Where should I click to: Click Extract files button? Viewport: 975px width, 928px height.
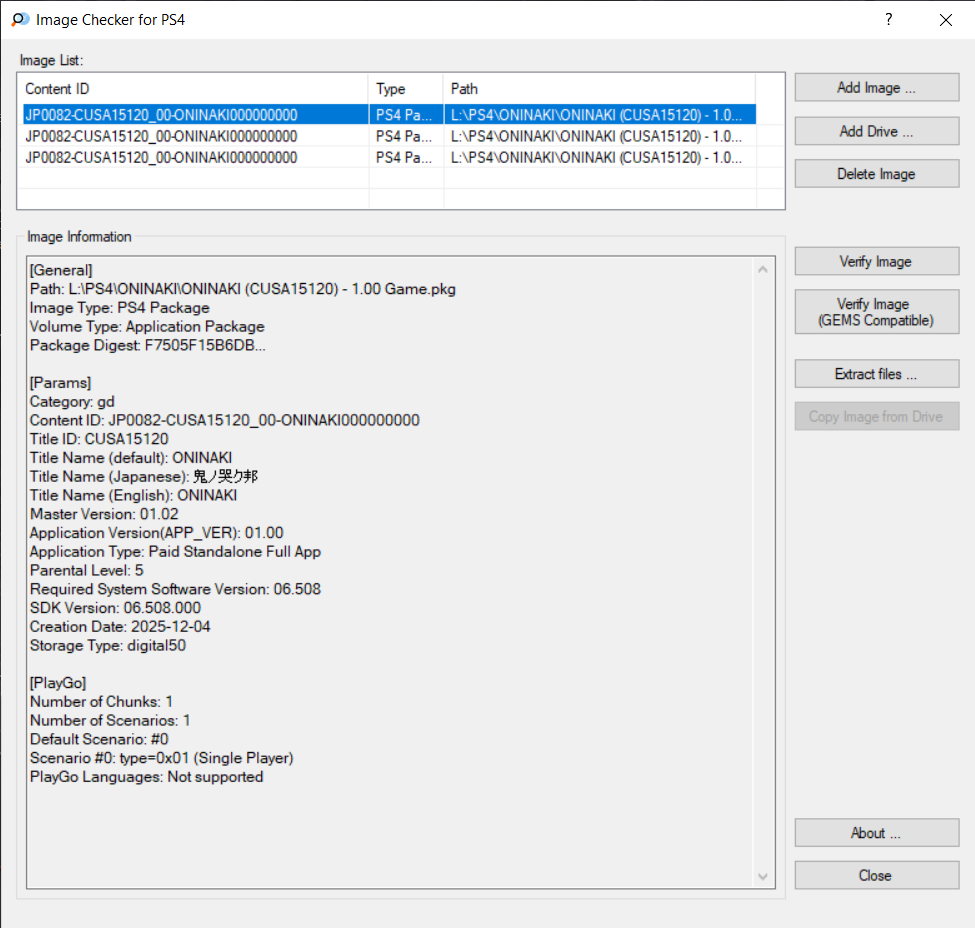pos(876,374)
